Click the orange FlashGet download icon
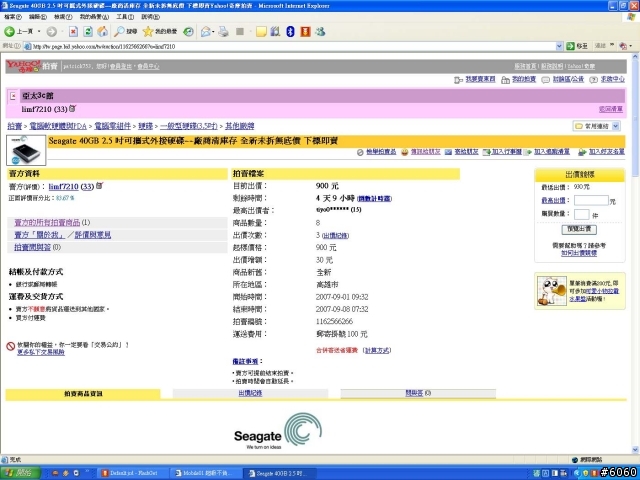This screenshot has height=480, width=640. (x=305, y=31)
